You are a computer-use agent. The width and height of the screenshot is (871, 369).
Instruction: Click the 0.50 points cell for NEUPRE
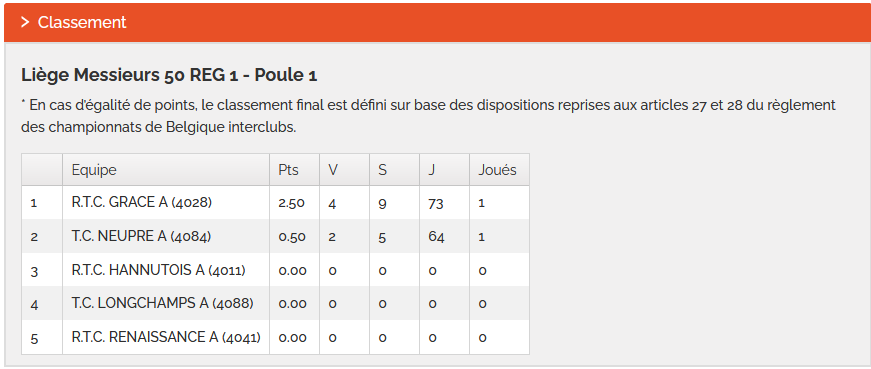coord(292,237)
